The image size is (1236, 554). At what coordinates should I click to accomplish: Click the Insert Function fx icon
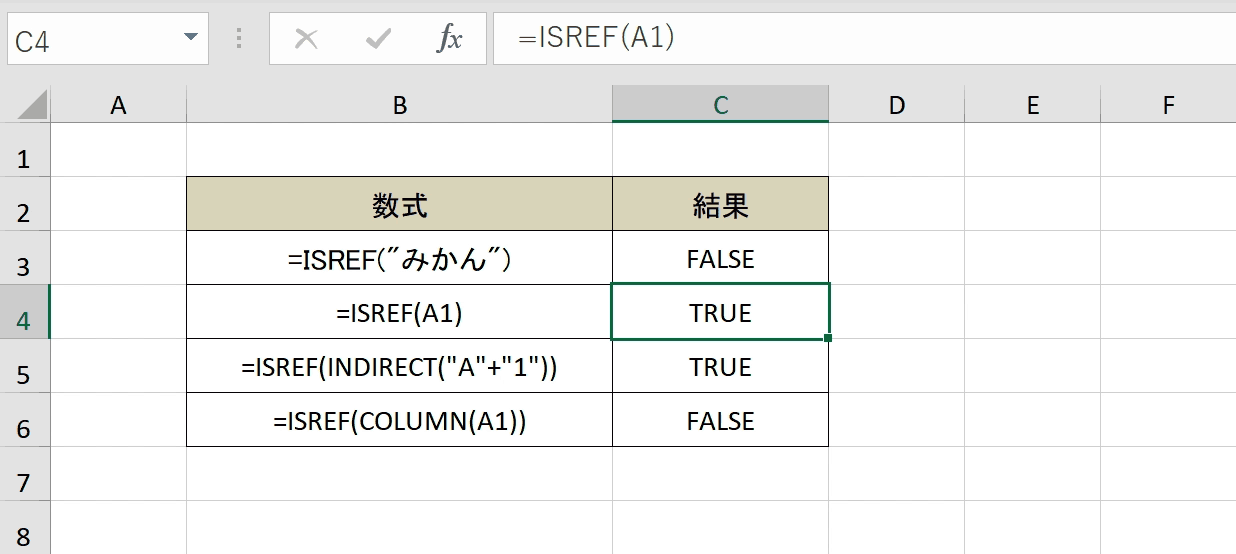450,39
